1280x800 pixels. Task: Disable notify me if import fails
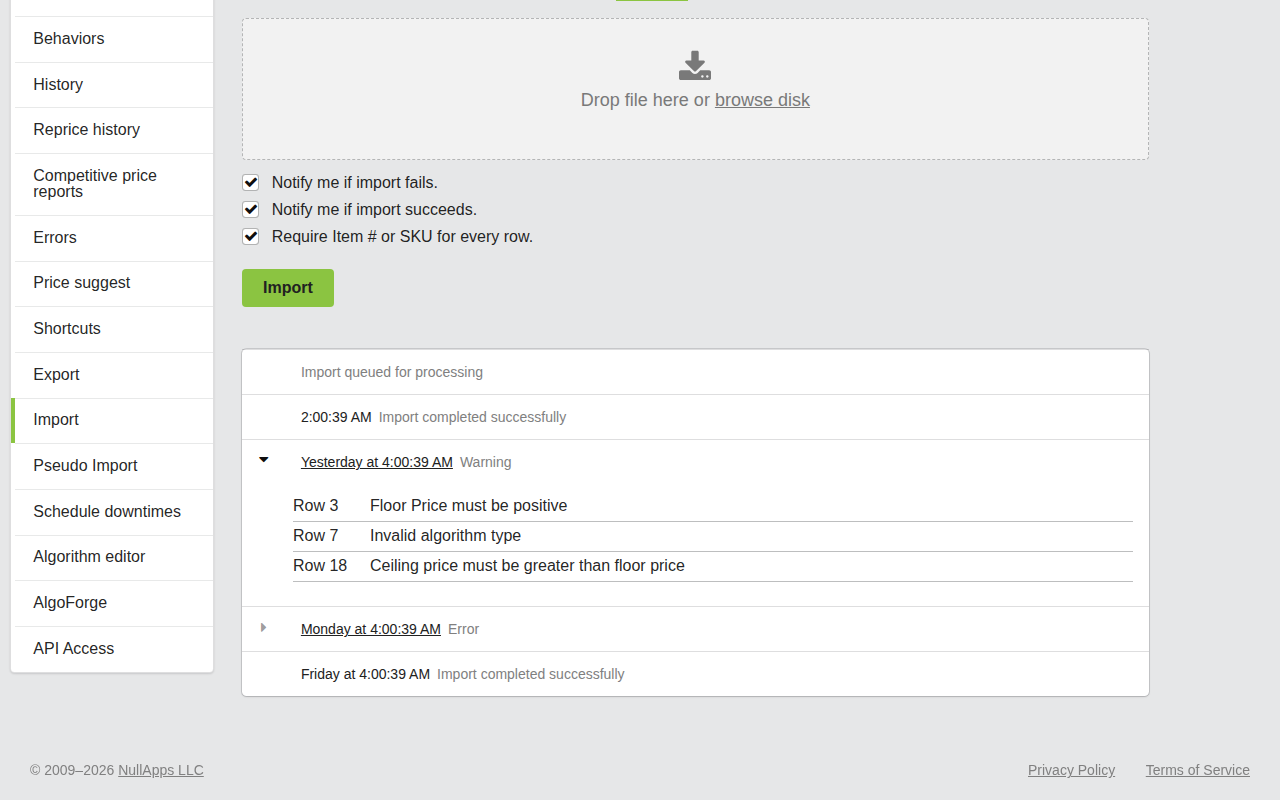[250, 182]
